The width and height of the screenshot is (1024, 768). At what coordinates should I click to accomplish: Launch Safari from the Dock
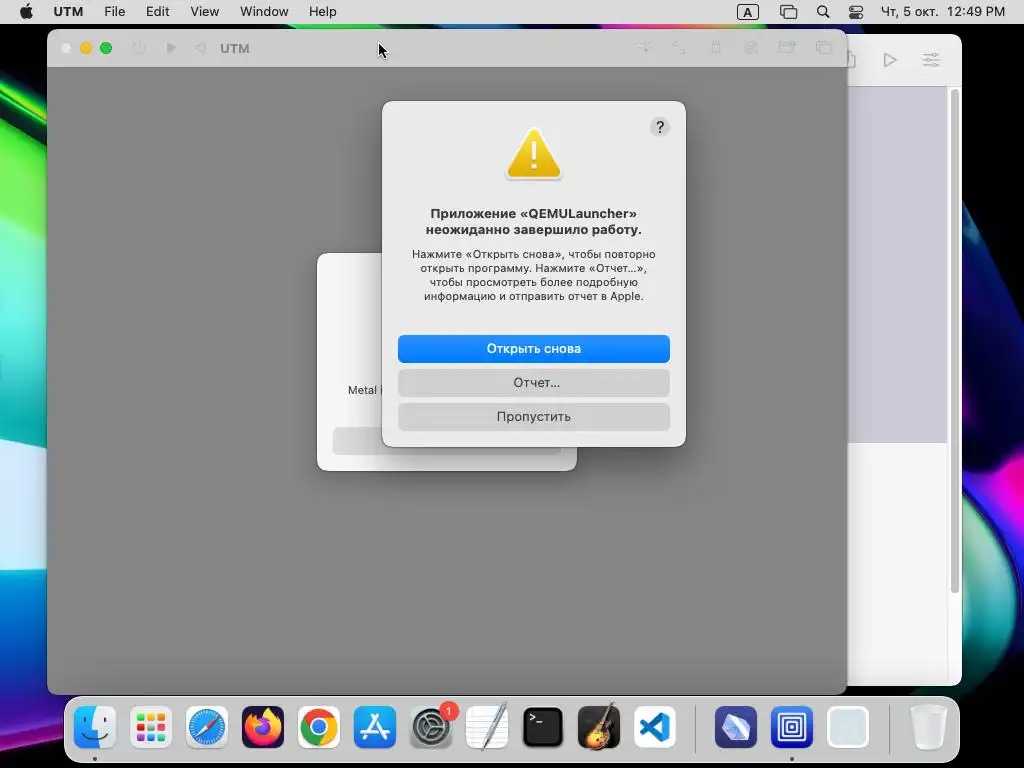coord(207,727)
